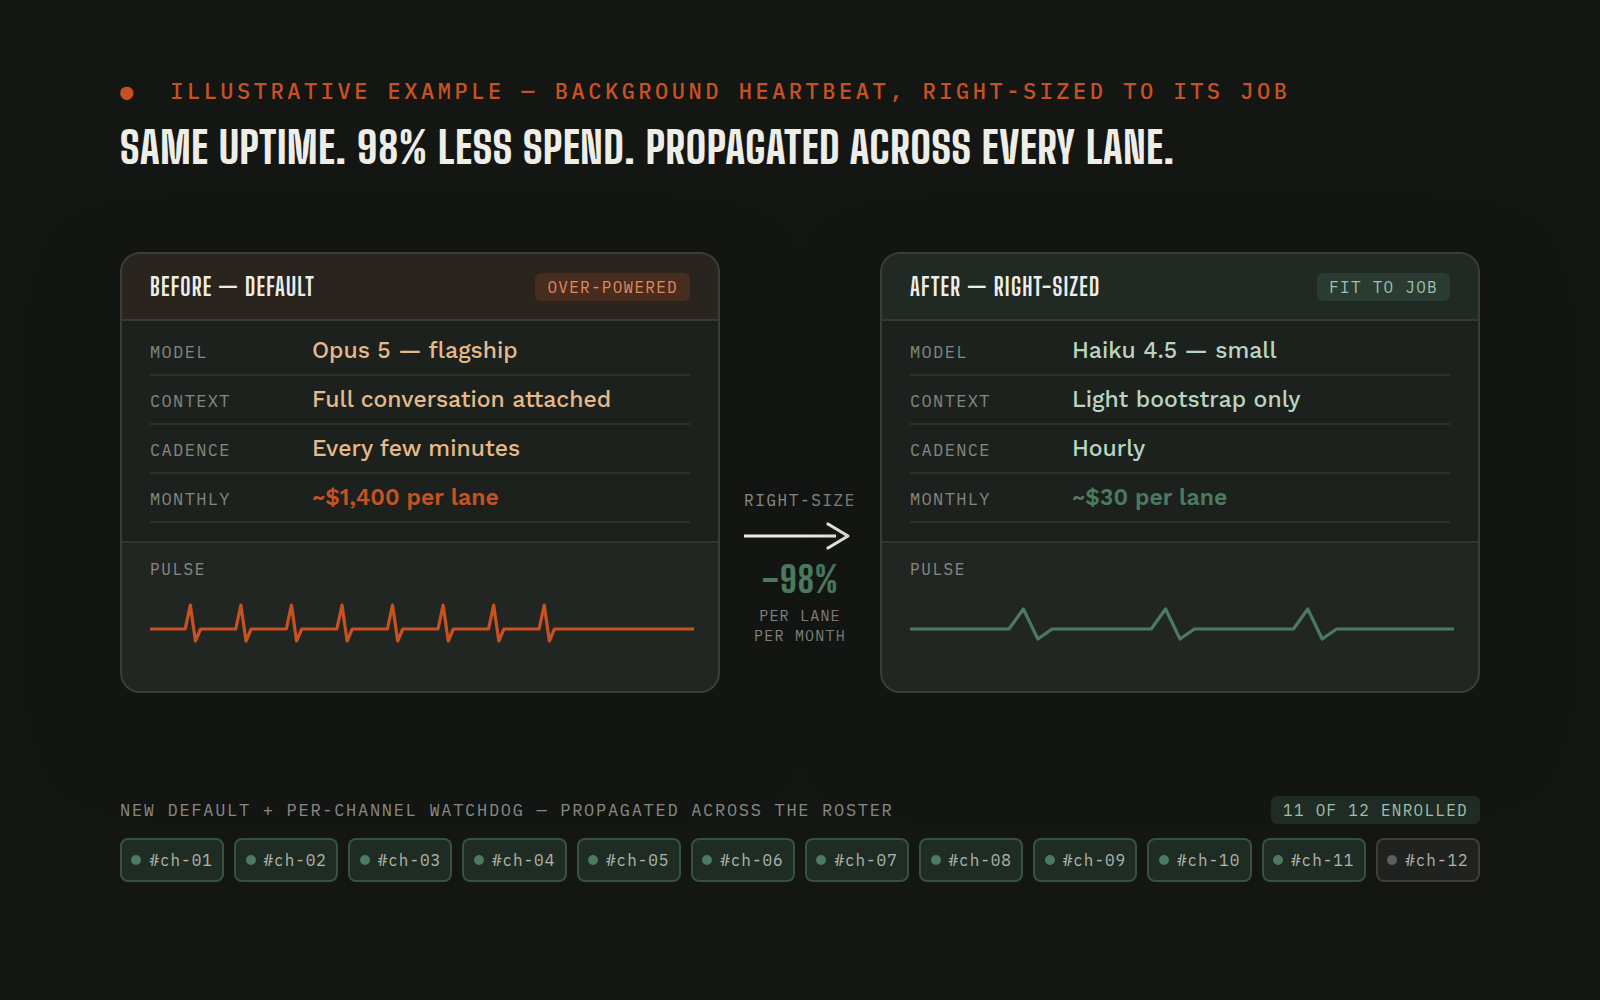The height and width of the screenshot is (1000, 1600).
Task: Click the #ch-01 channel chip
Action: (172, 860)
